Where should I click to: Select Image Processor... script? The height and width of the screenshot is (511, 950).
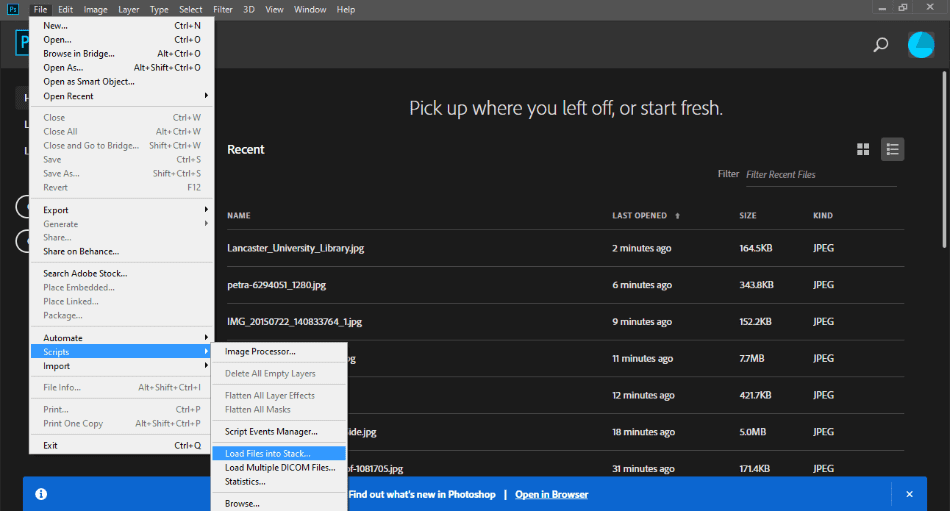click(279, 351)
